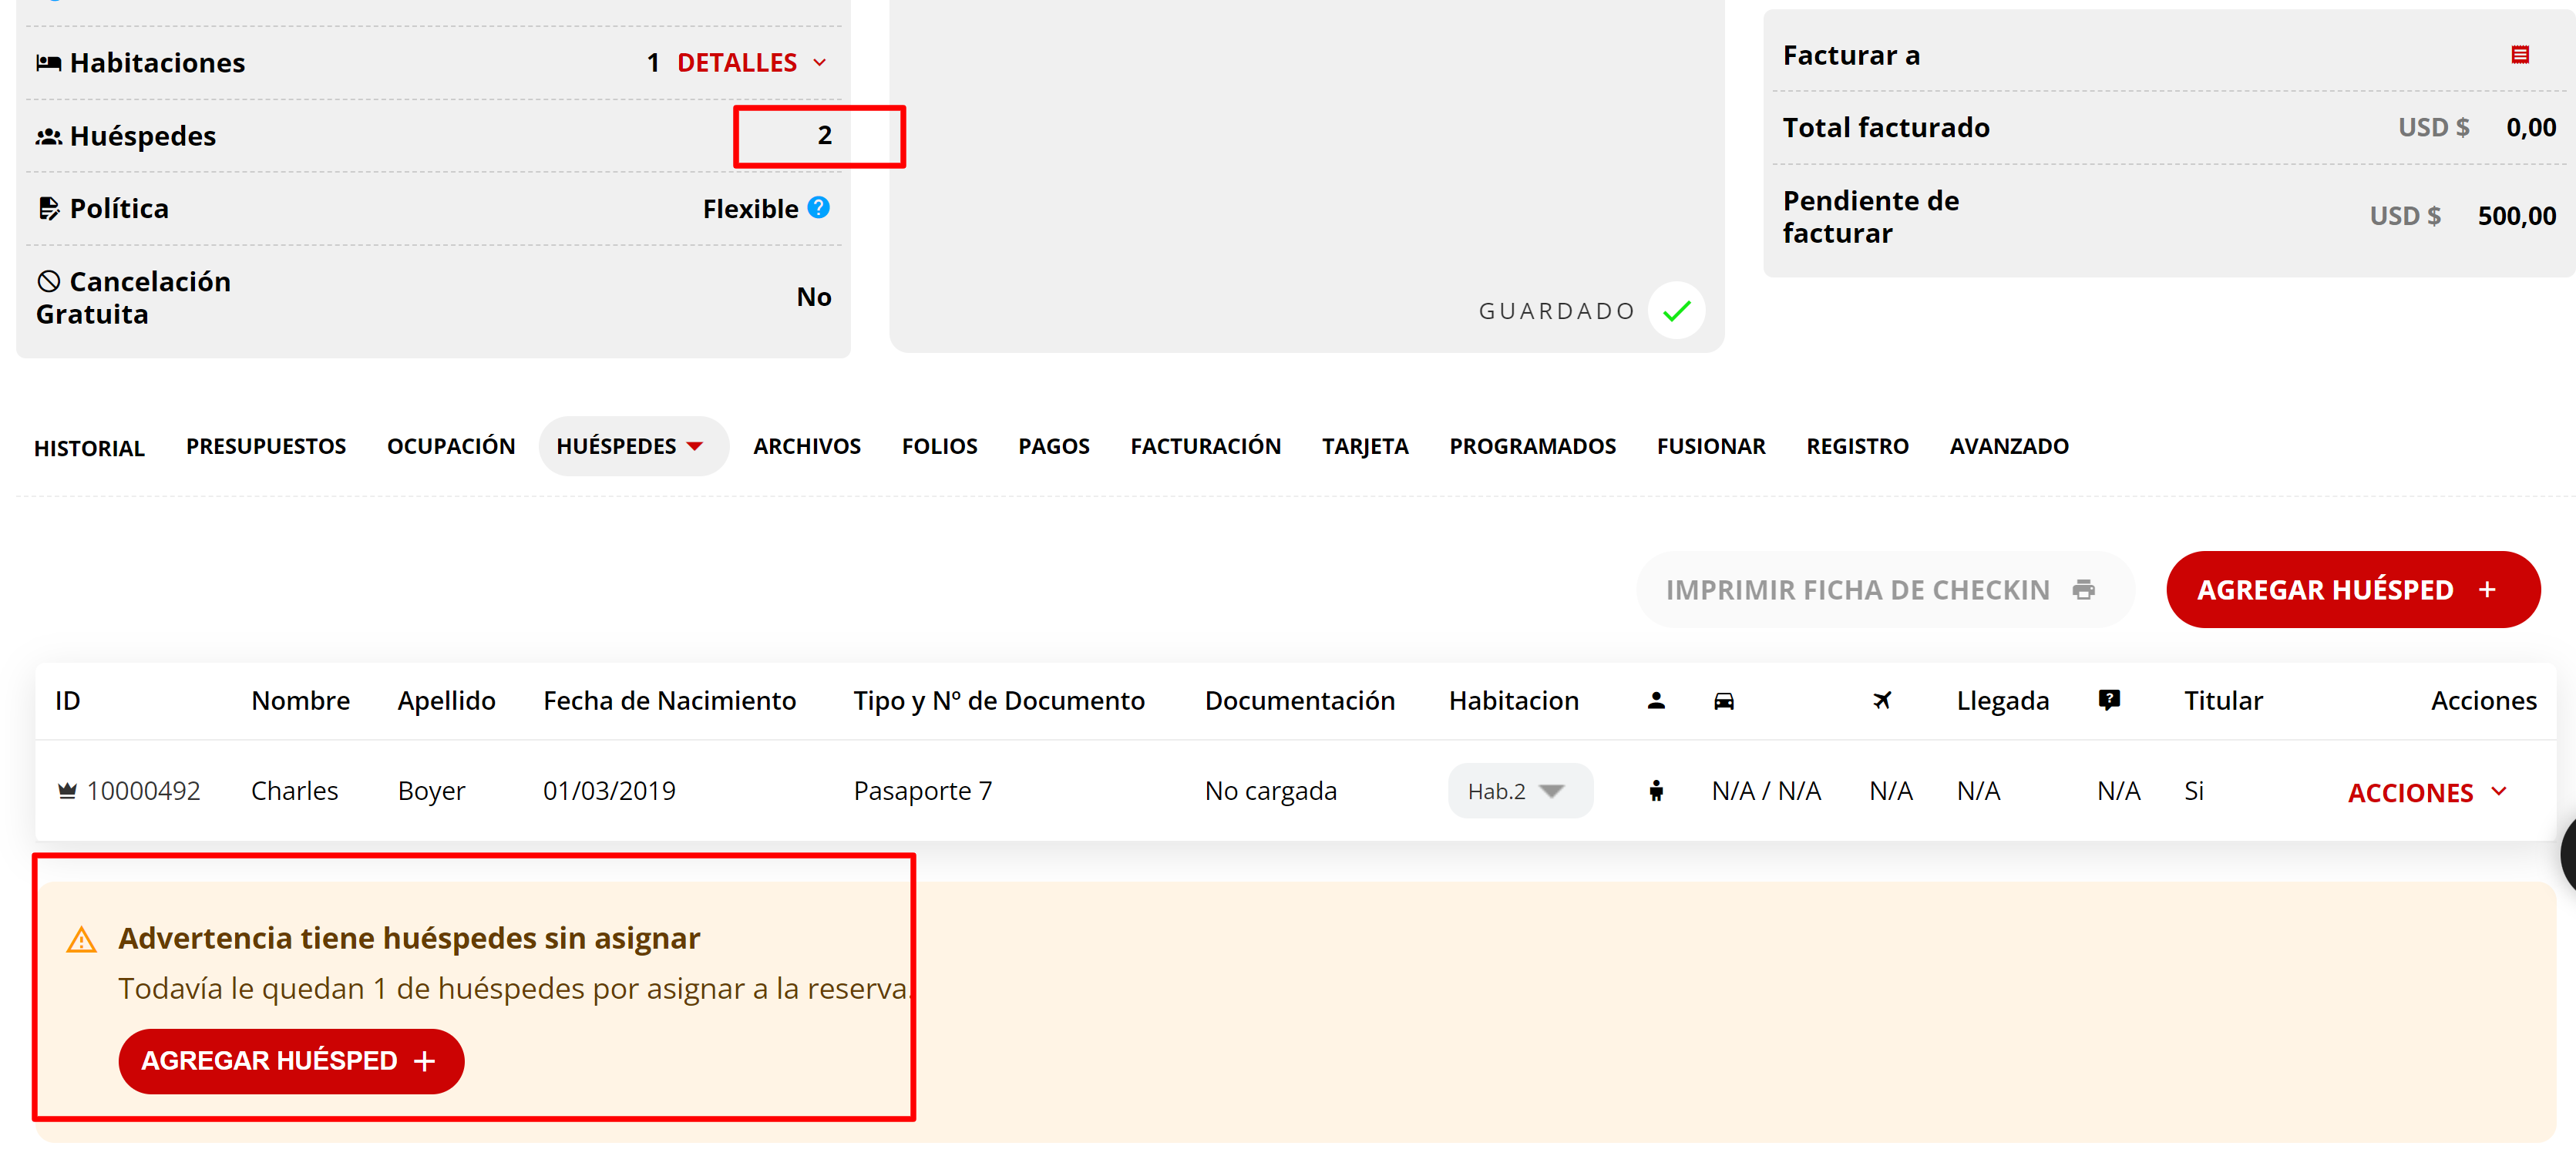This screenshot has height=1156, width=2576.
Task: Click the airplane icon column header
Action: pyautogui.click(x=1881, y=700)
